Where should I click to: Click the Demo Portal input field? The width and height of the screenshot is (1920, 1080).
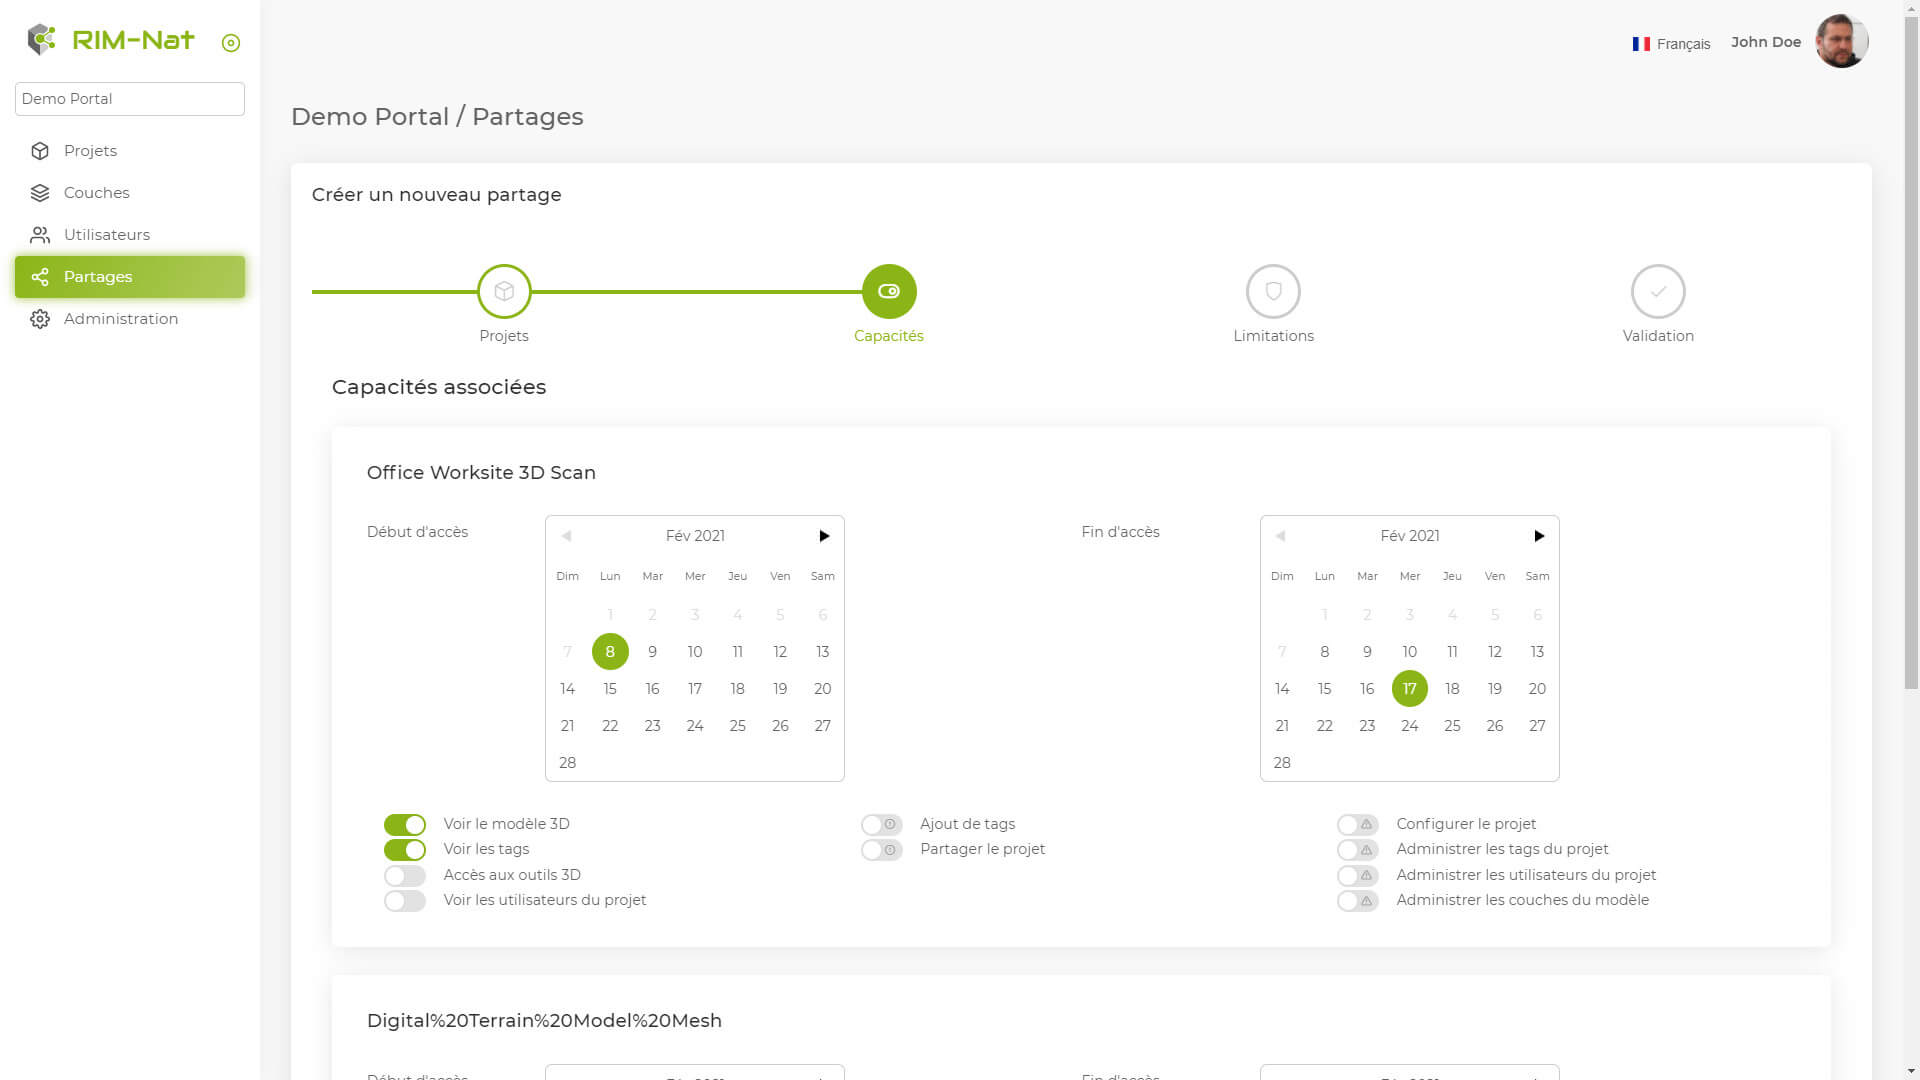[x=130, y=98]
